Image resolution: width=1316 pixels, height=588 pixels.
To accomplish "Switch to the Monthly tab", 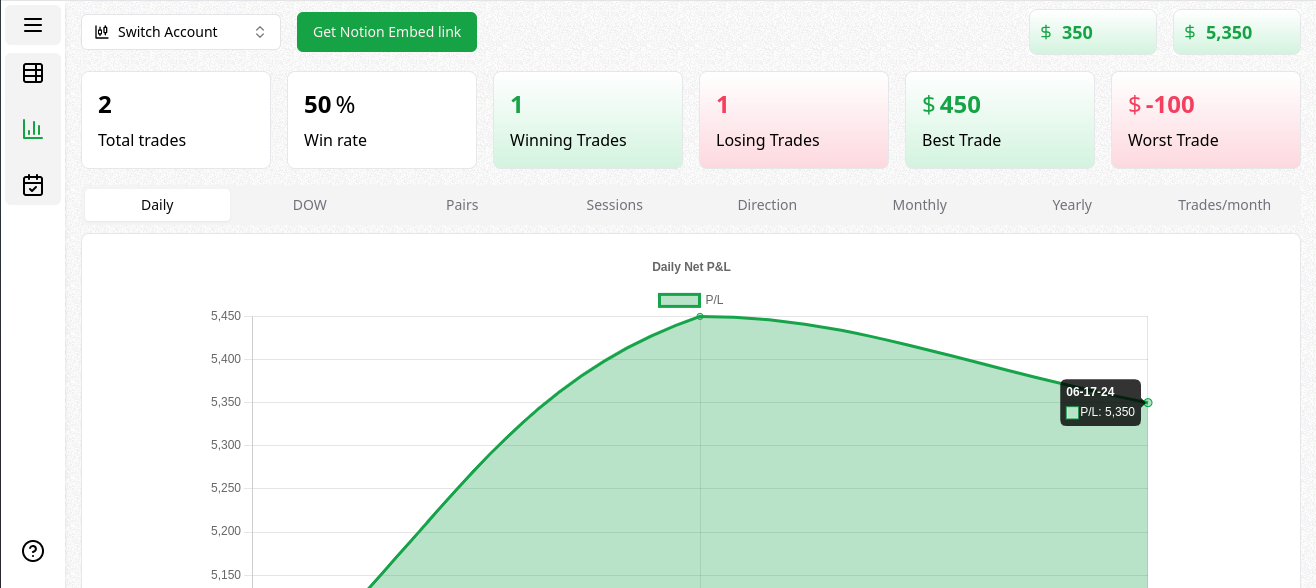I will click(x=920, y=205).
